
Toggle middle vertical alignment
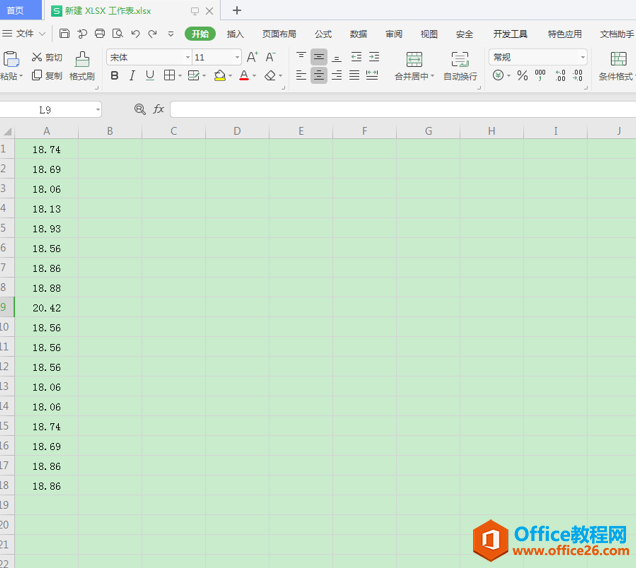click(x=319, y=57)
